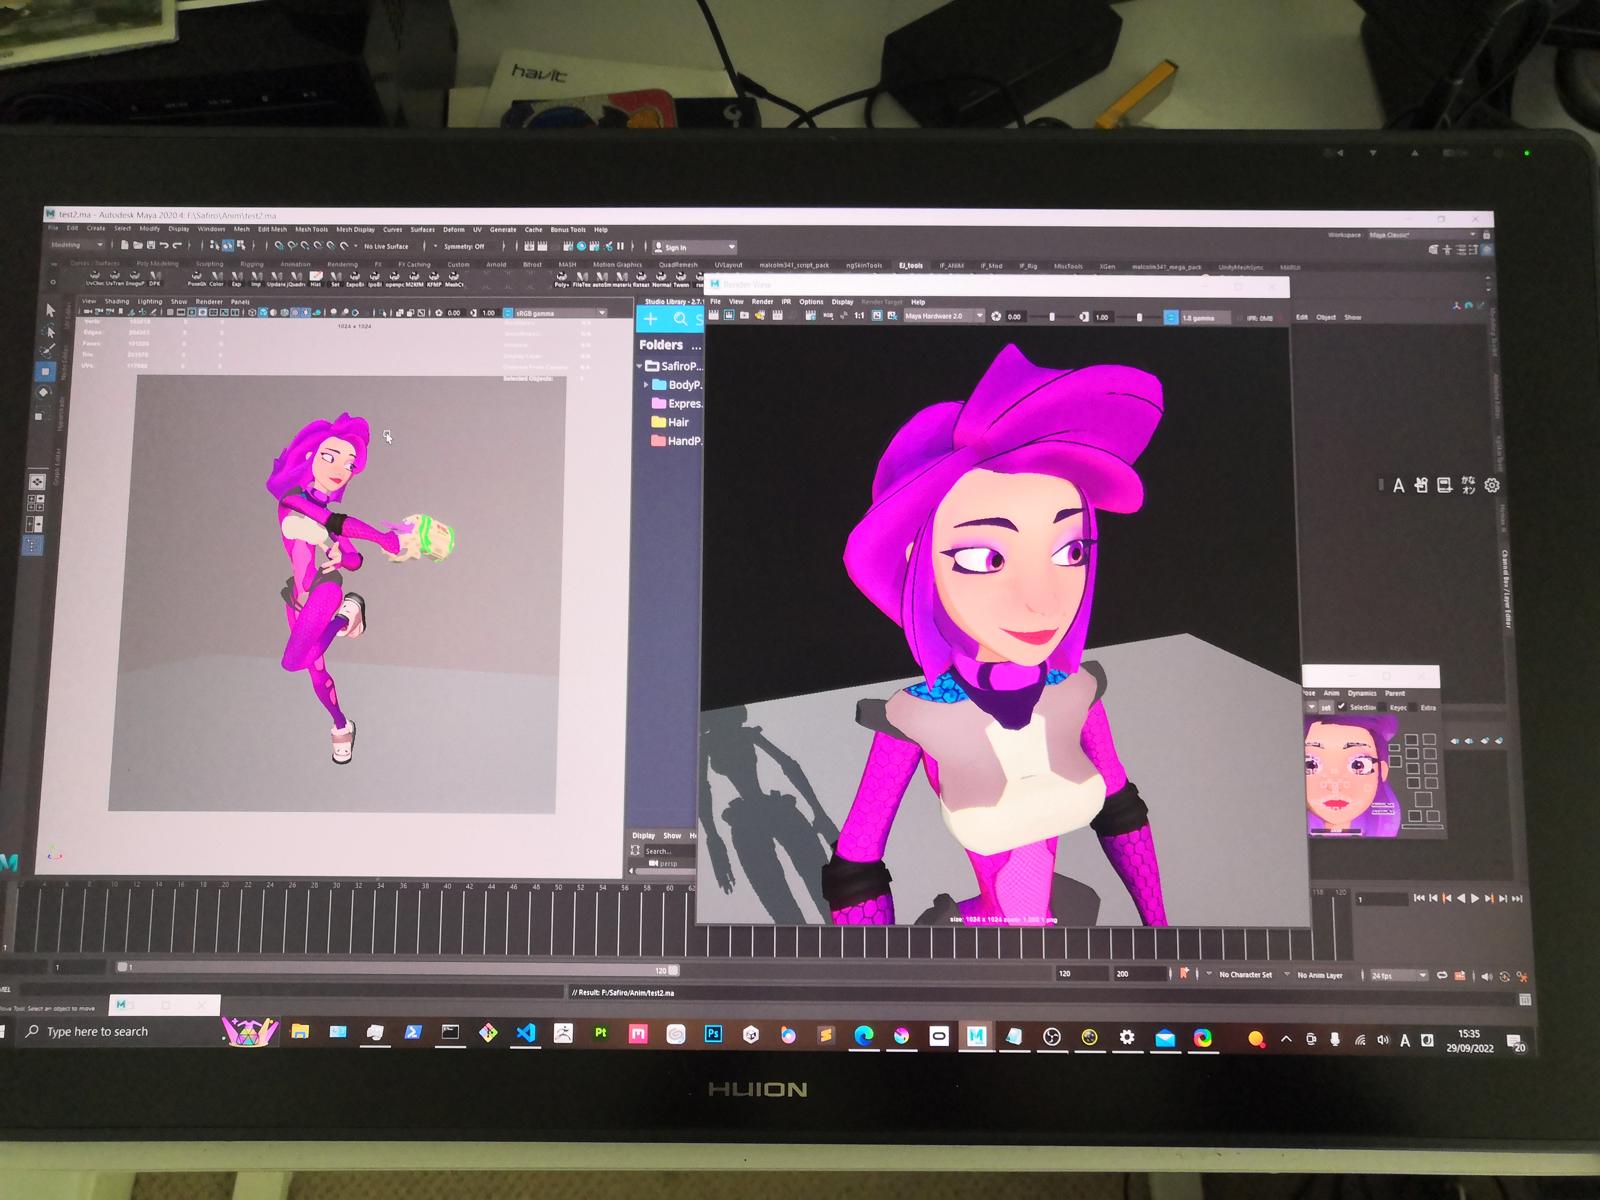Open Channel Box Show menu

1352,317
